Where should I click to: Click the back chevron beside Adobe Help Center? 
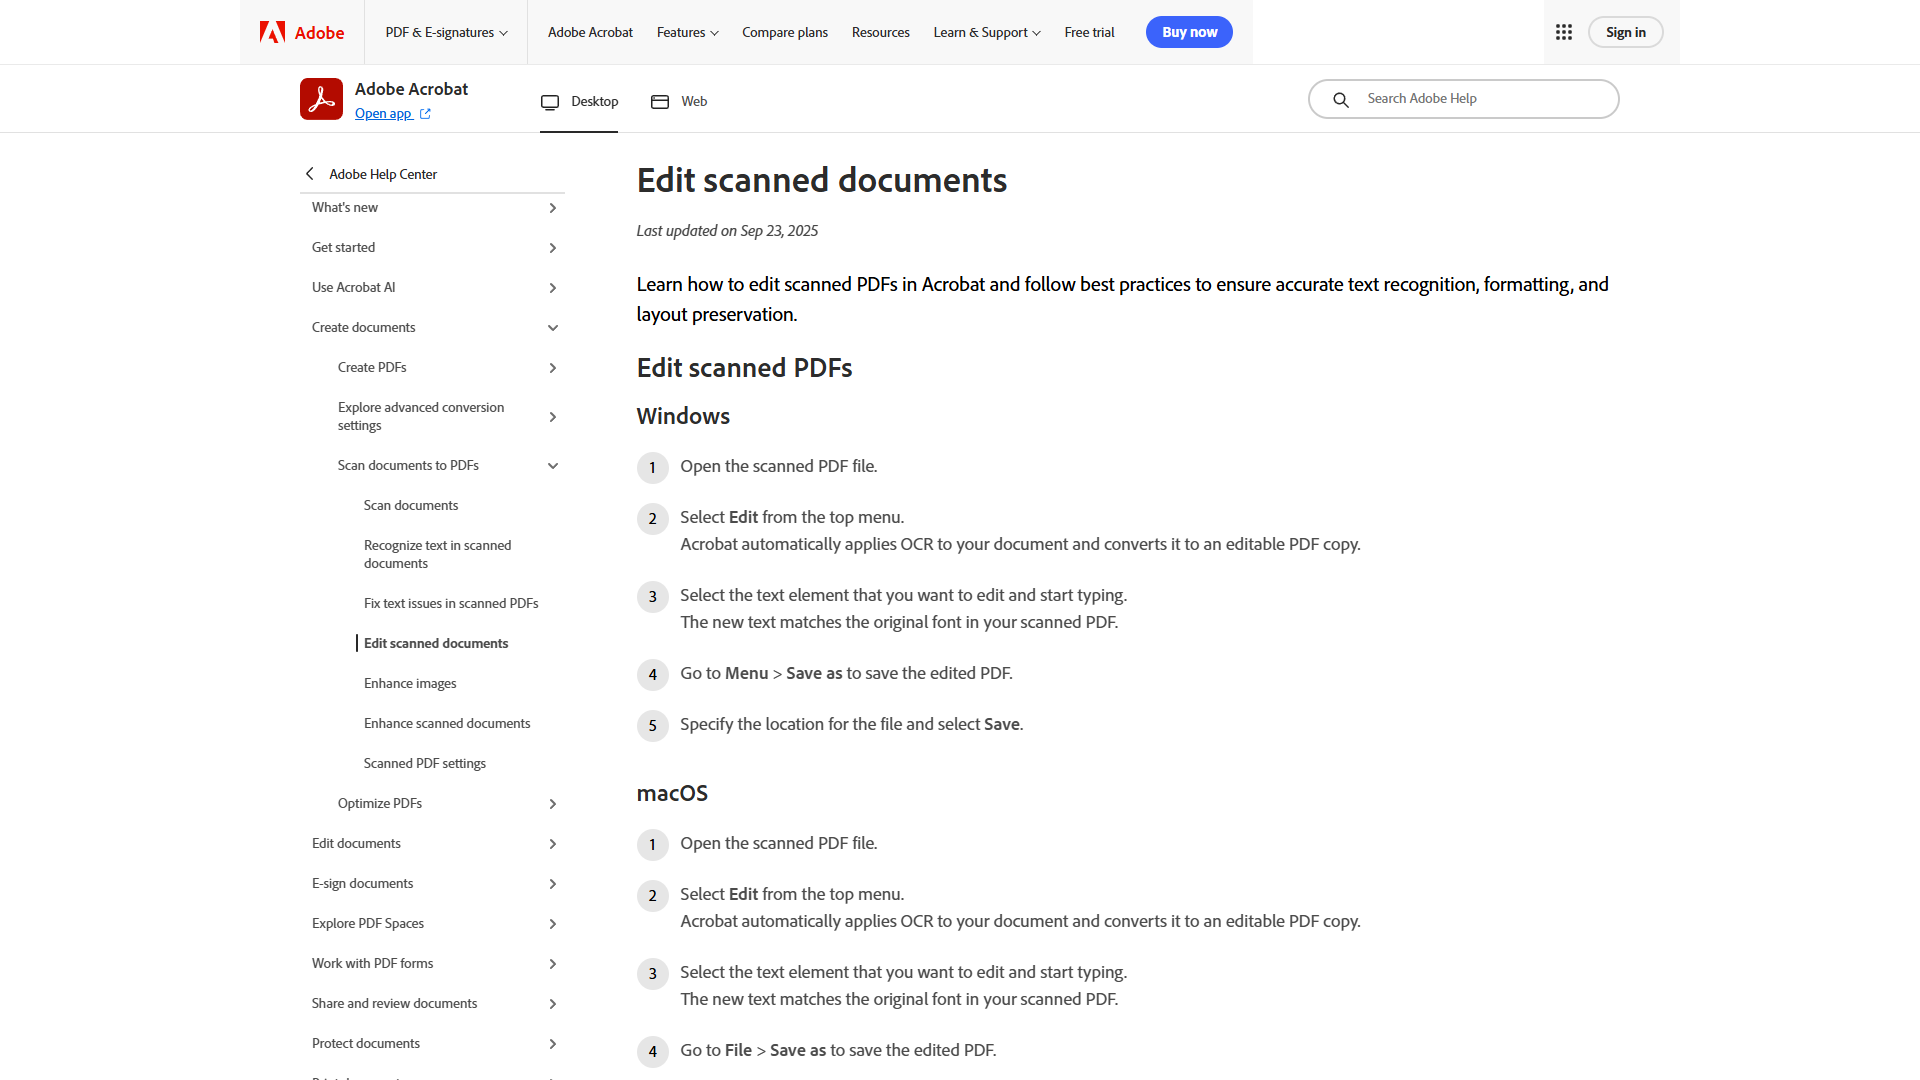click(x=310, y=173)
